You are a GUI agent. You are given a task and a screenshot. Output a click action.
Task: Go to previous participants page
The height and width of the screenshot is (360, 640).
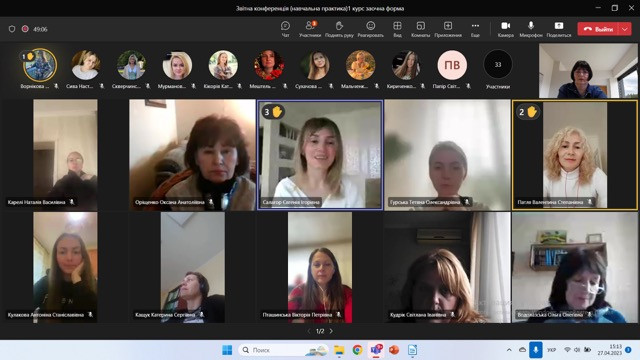coord(309,331)
